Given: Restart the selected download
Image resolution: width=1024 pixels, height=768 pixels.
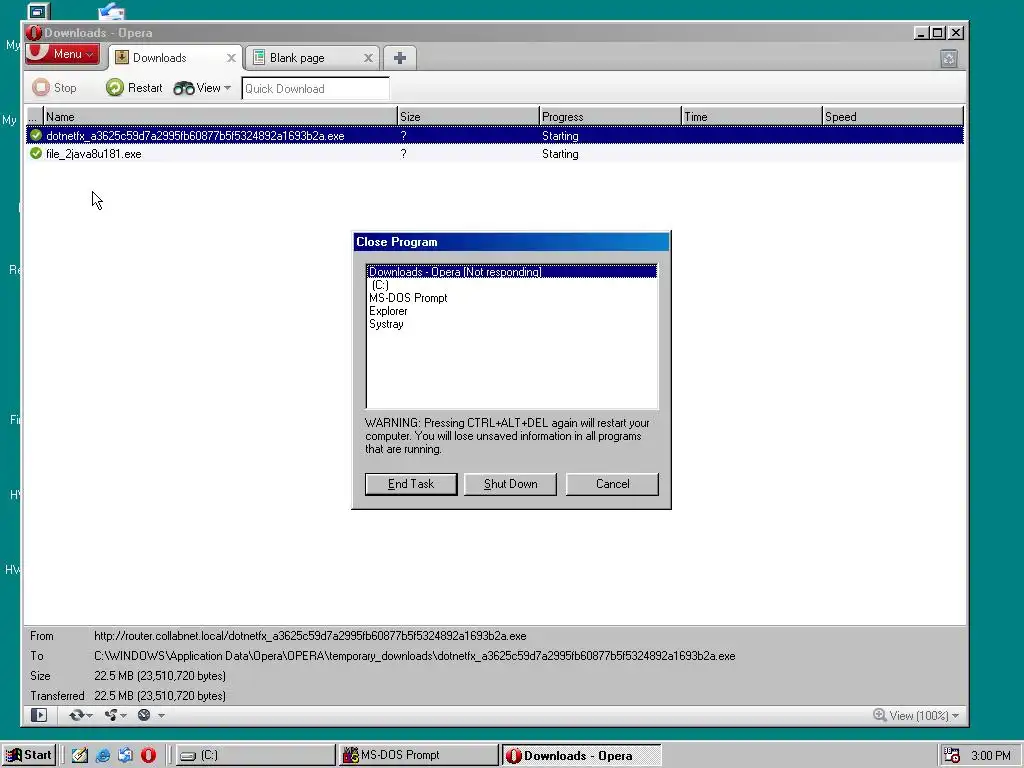Looking at the screenshot, I should tap(135, 88).
